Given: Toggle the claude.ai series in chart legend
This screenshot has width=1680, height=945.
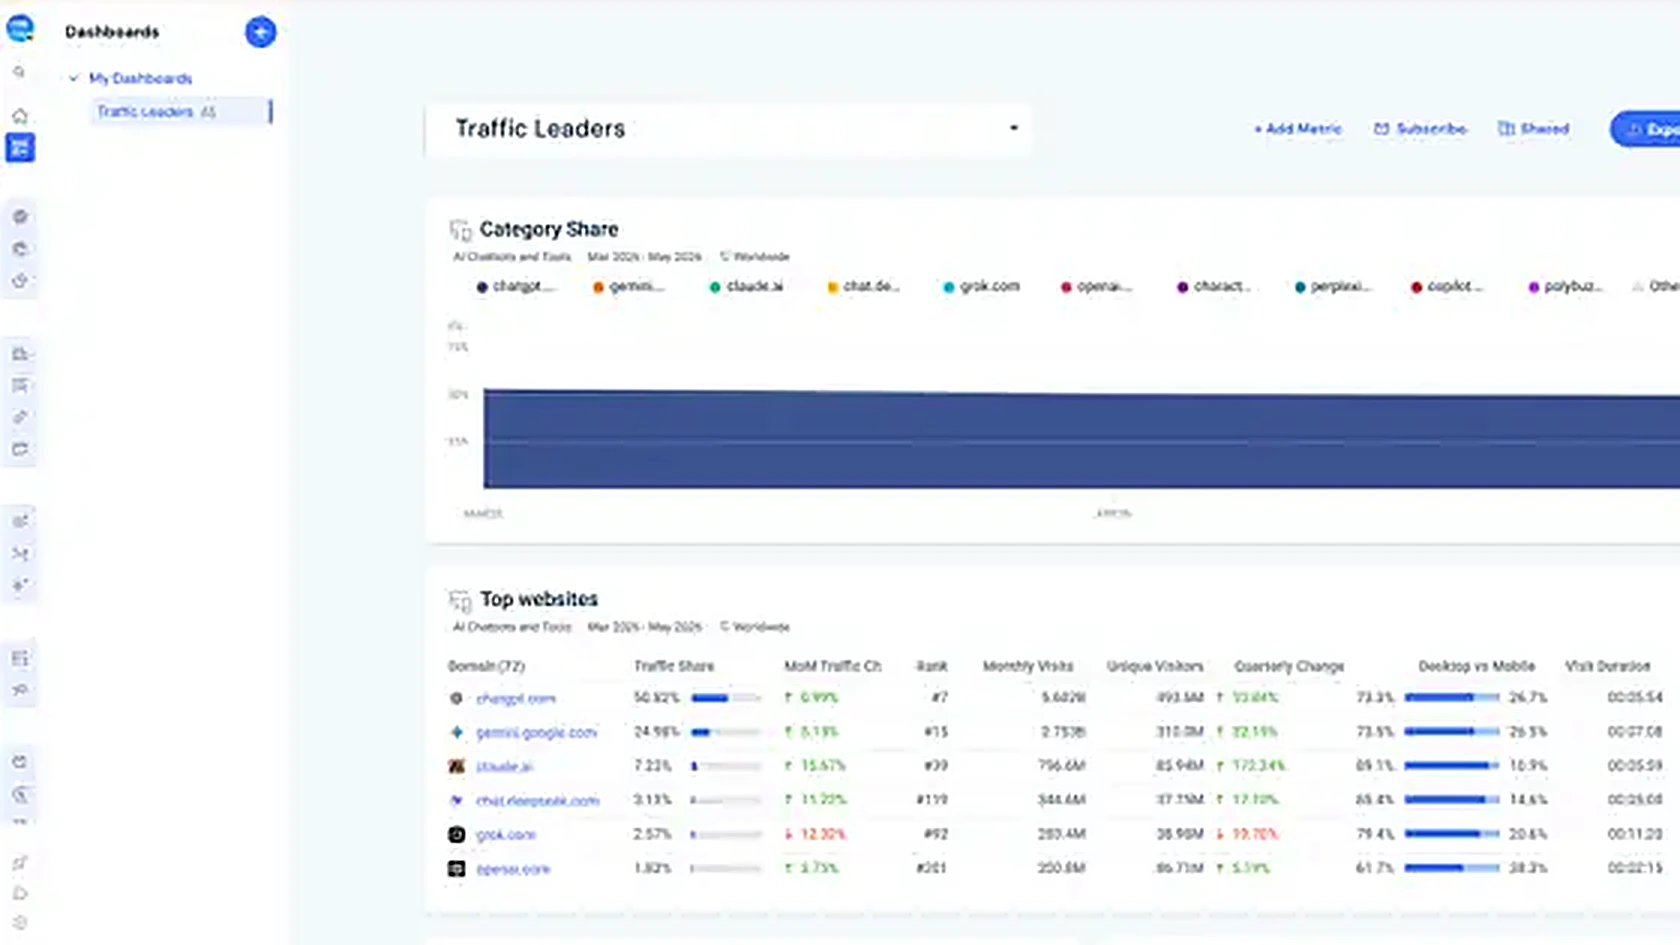Looking at the screenshot, I should (746, 286).
